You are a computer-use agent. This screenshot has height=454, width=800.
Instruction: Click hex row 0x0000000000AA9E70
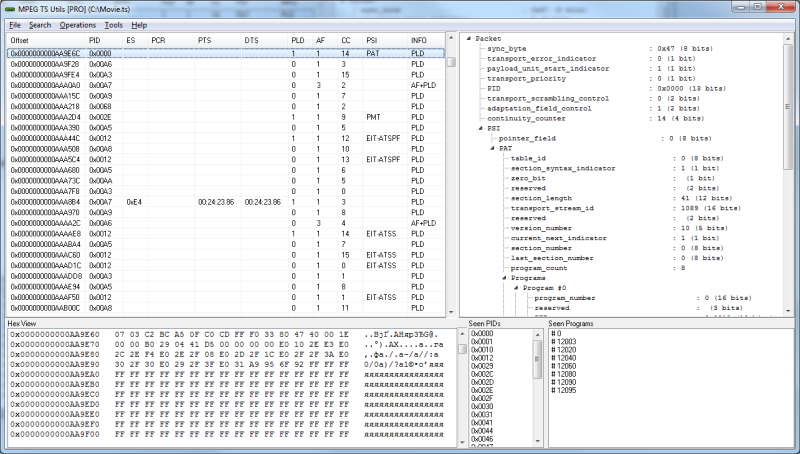227,344
